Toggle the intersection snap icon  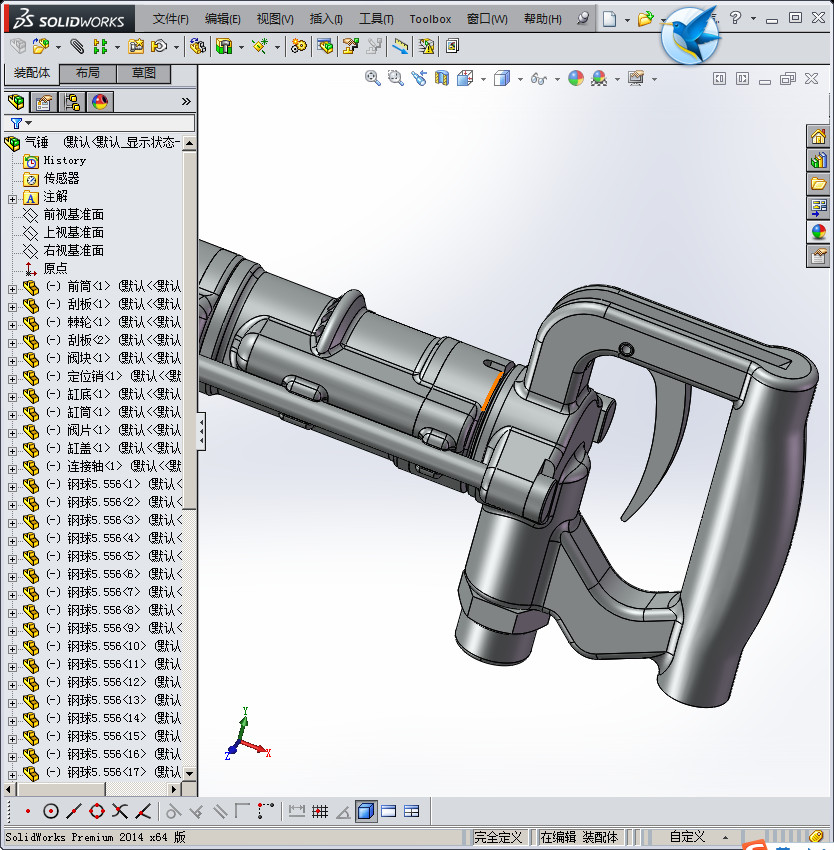[x=120, y=812]
